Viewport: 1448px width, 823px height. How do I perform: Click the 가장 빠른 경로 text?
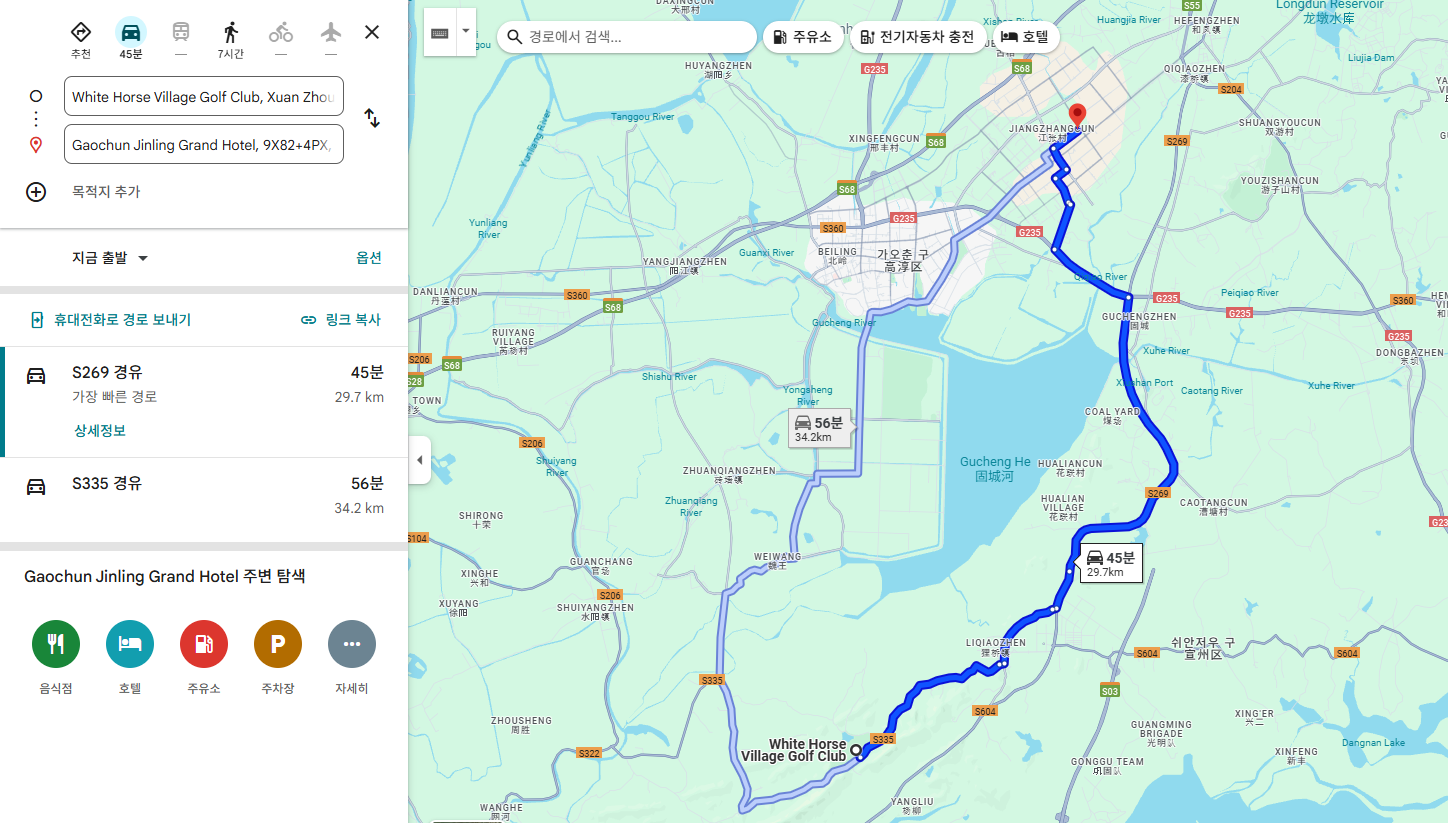point(114,397)
